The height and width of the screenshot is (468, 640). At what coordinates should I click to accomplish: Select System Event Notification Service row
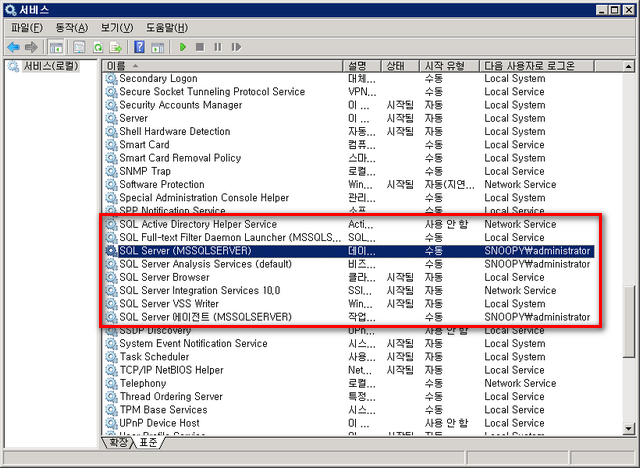(349, 344)
